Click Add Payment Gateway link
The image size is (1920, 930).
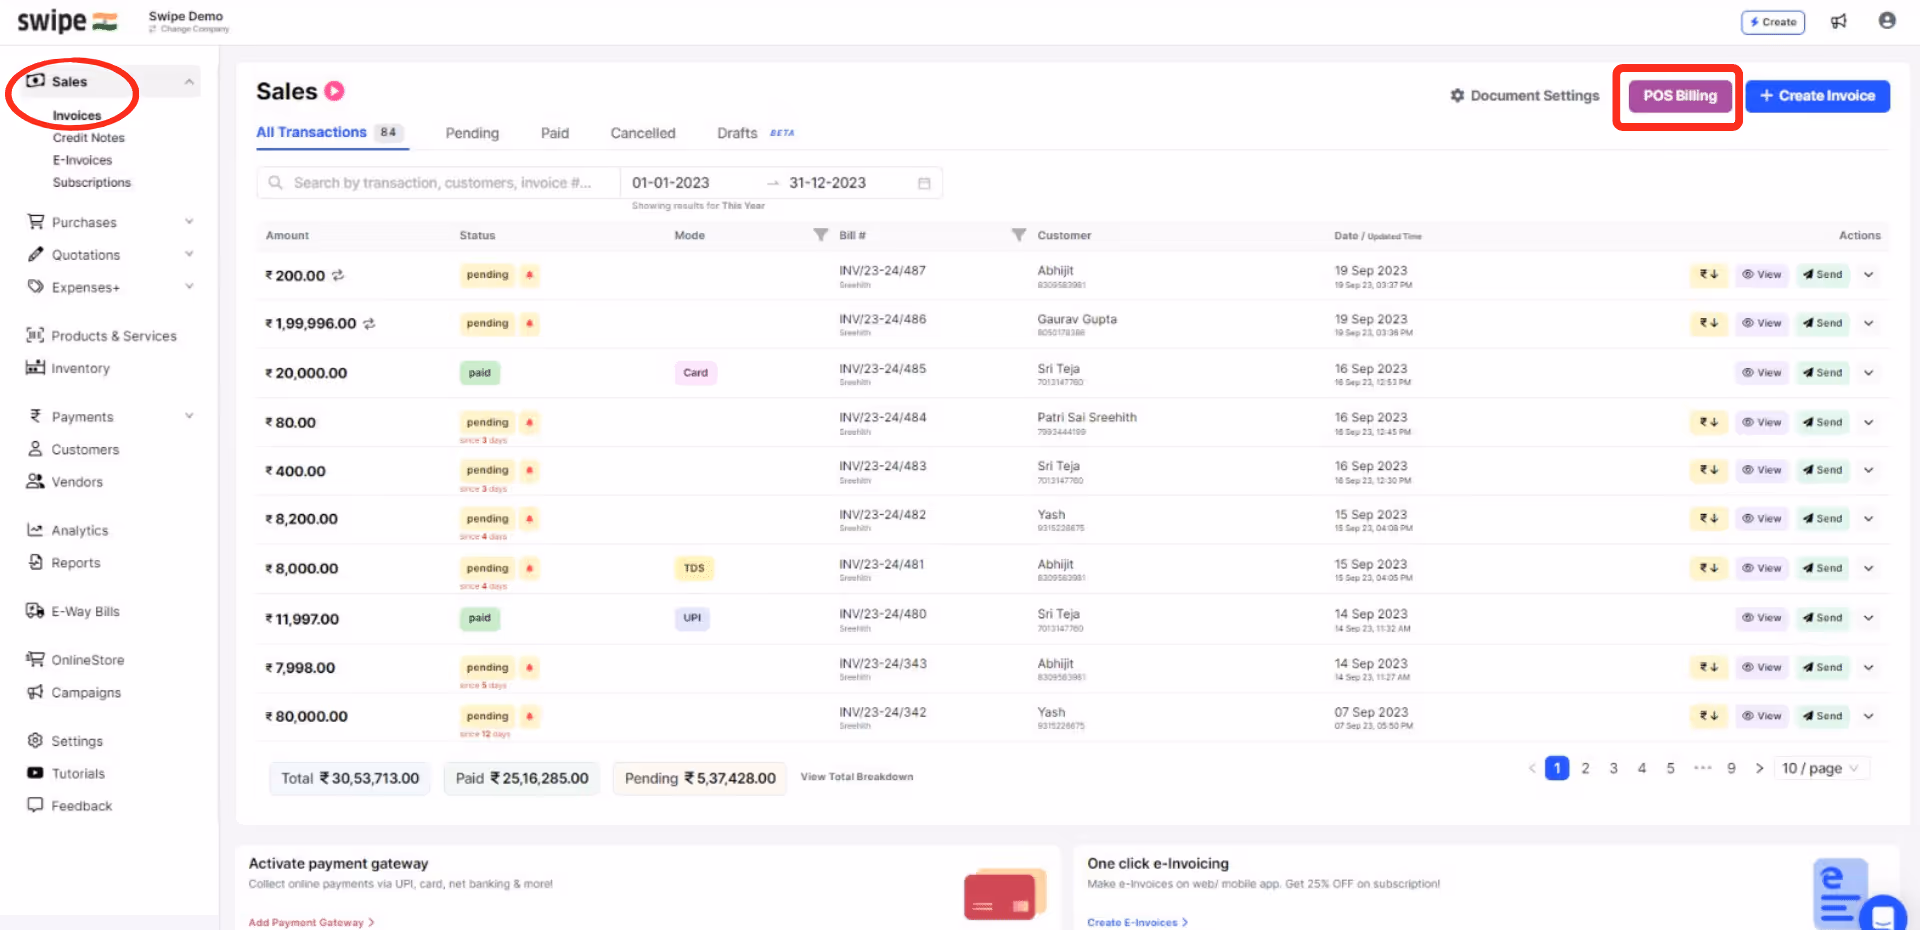pyautogui.click(x=311, y=922)
